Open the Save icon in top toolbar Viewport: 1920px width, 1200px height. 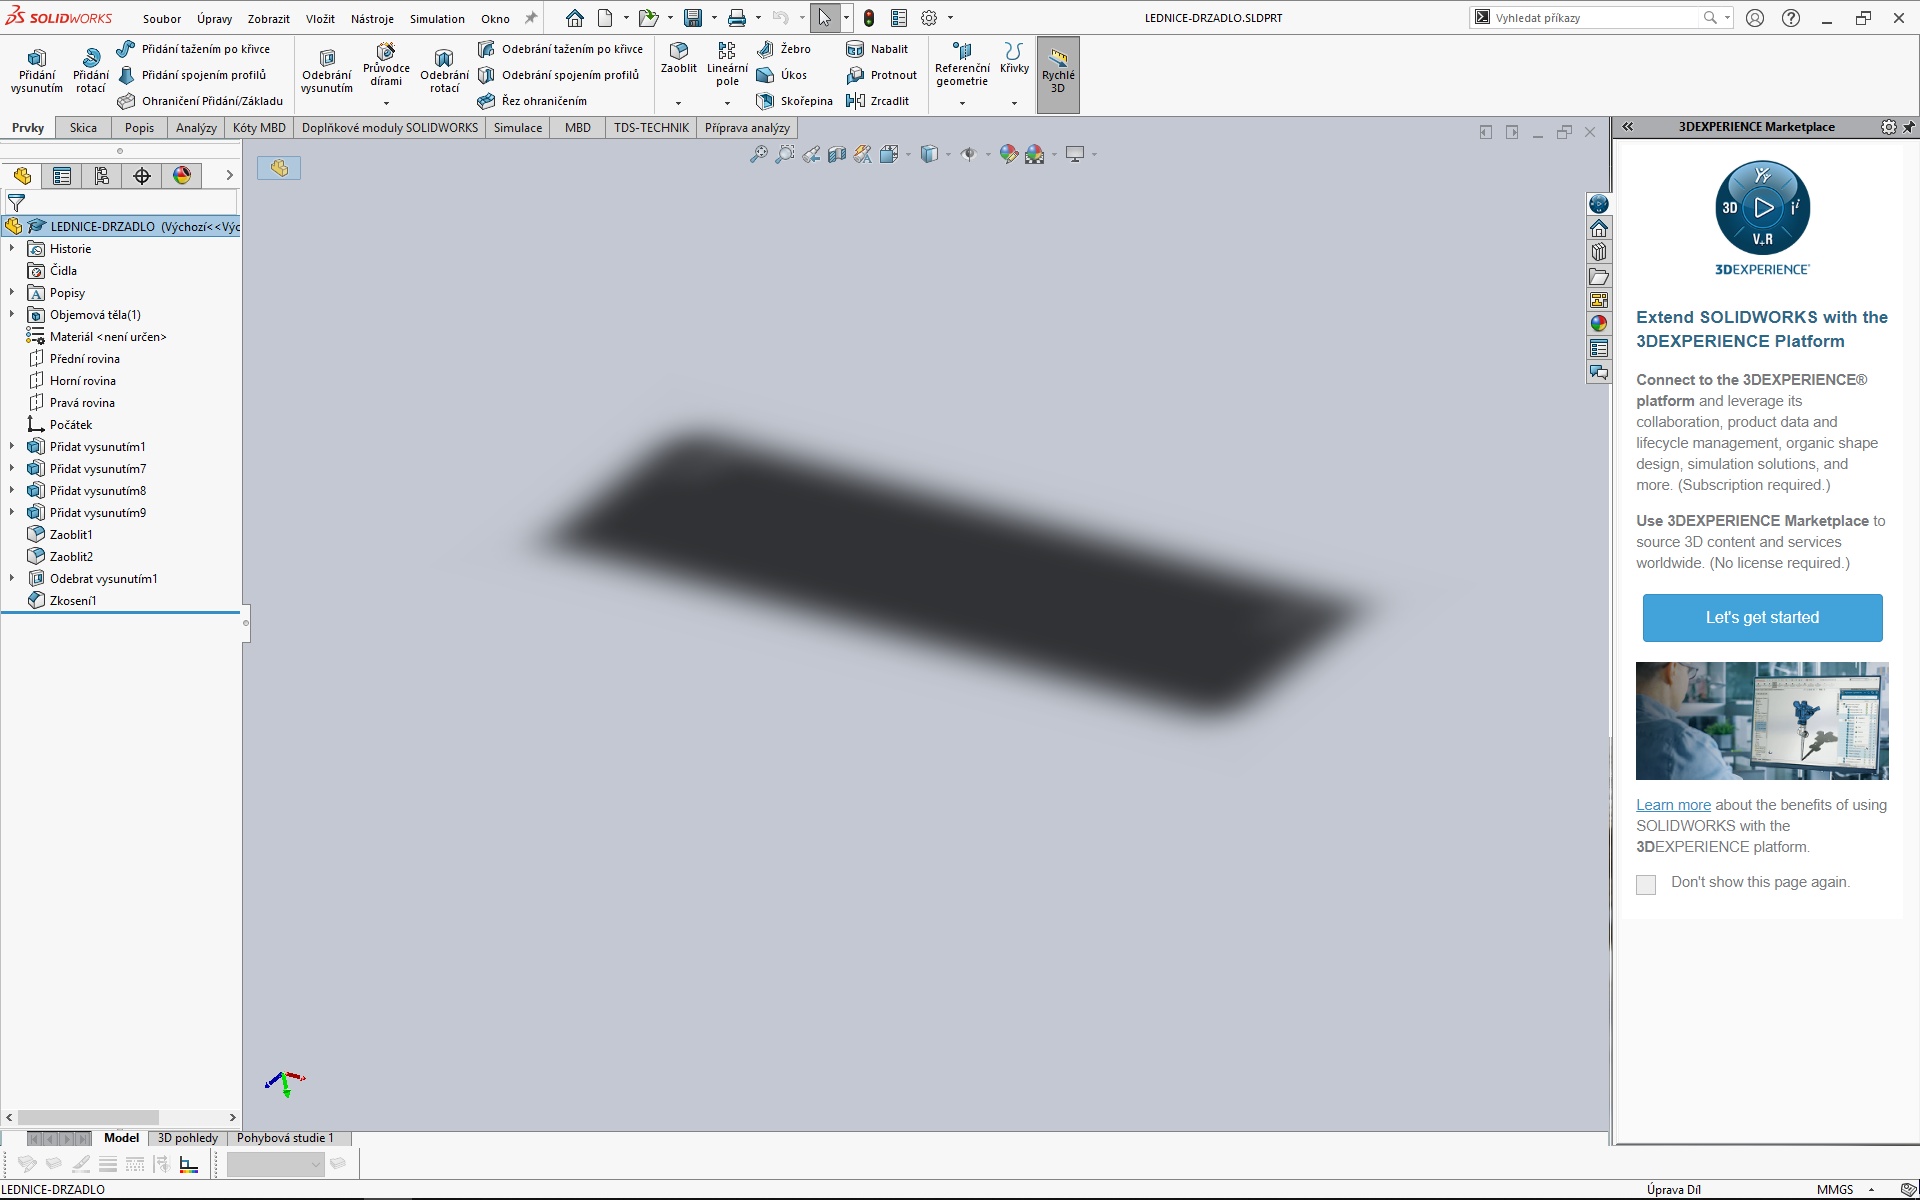pyautogui.click(x=693, y=18)
